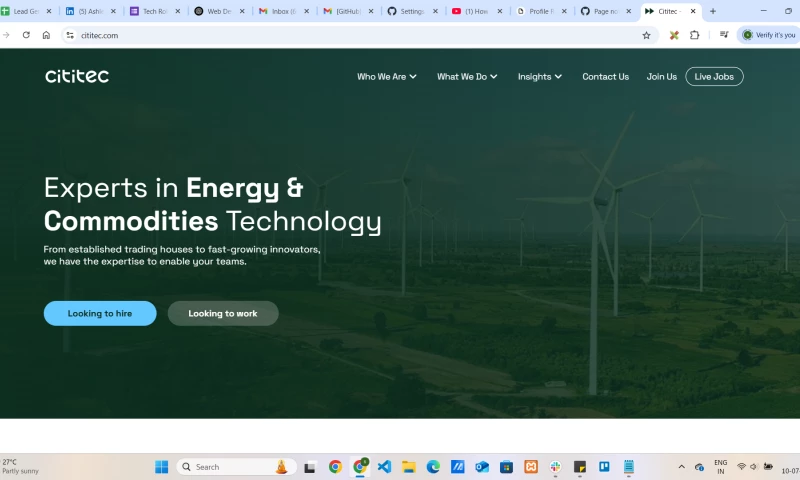Open Outlook from the taskbar
The width and height of the screenshot is (800, 480).
coord(482,467)
